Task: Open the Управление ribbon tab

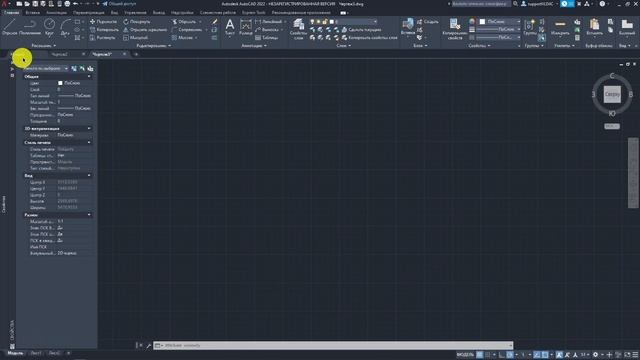Action: point(135,13)
